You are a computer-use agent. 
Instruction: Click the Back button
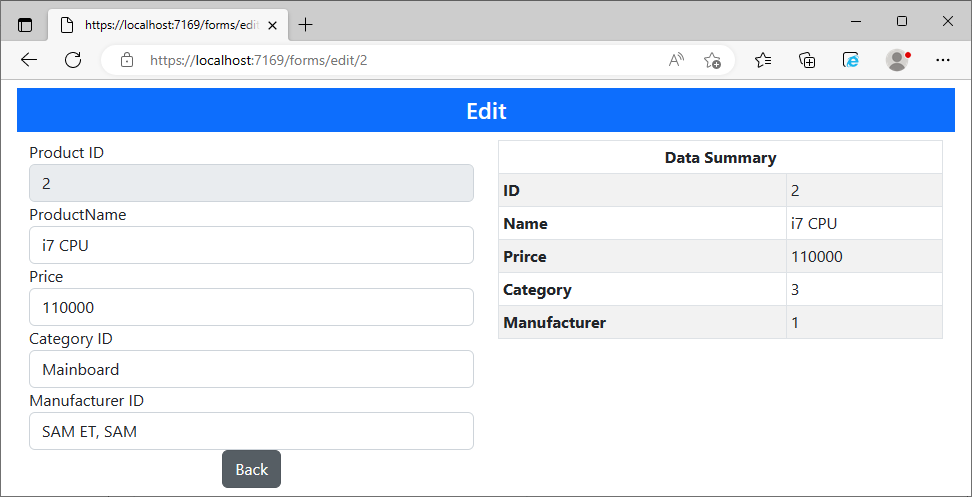252,469
